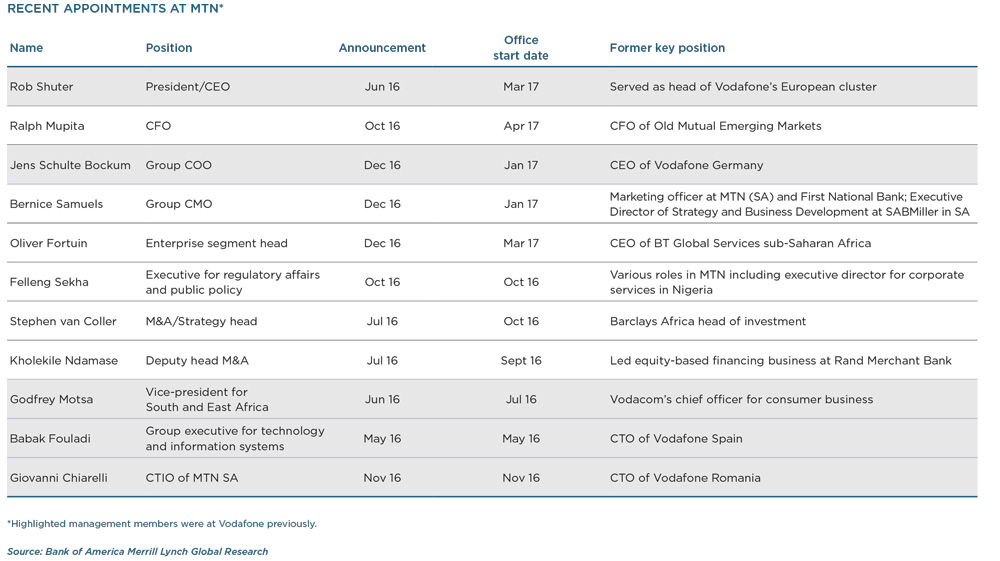Select CFO of Old Mutual Emerging Markets cell
The width and height of the screenshot is (1000, 561).
[x=716, y=126]
